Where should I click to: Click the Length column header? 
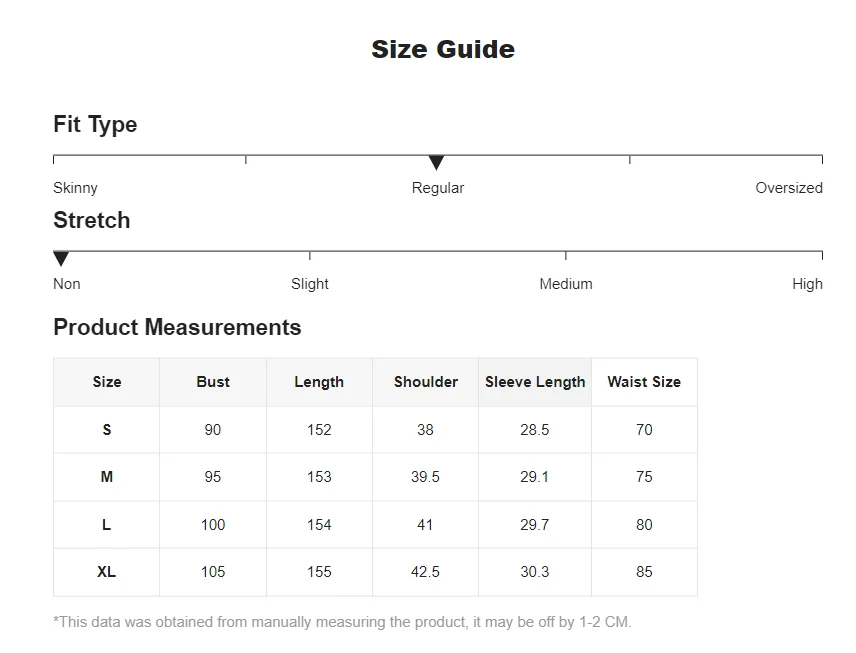pos(319,382)
